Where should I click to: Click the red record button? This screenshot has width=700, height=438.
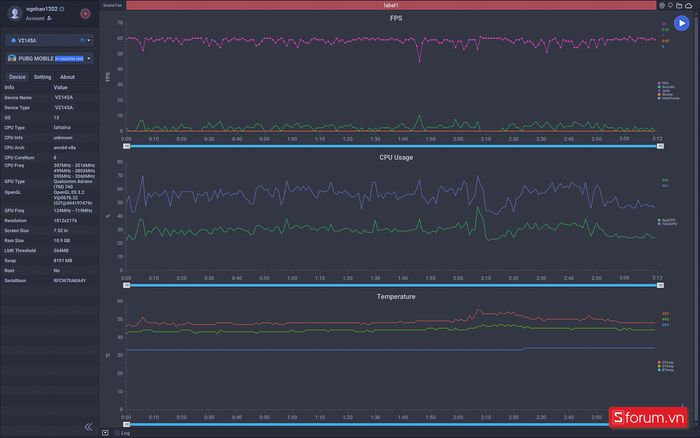tap(85, 14)
